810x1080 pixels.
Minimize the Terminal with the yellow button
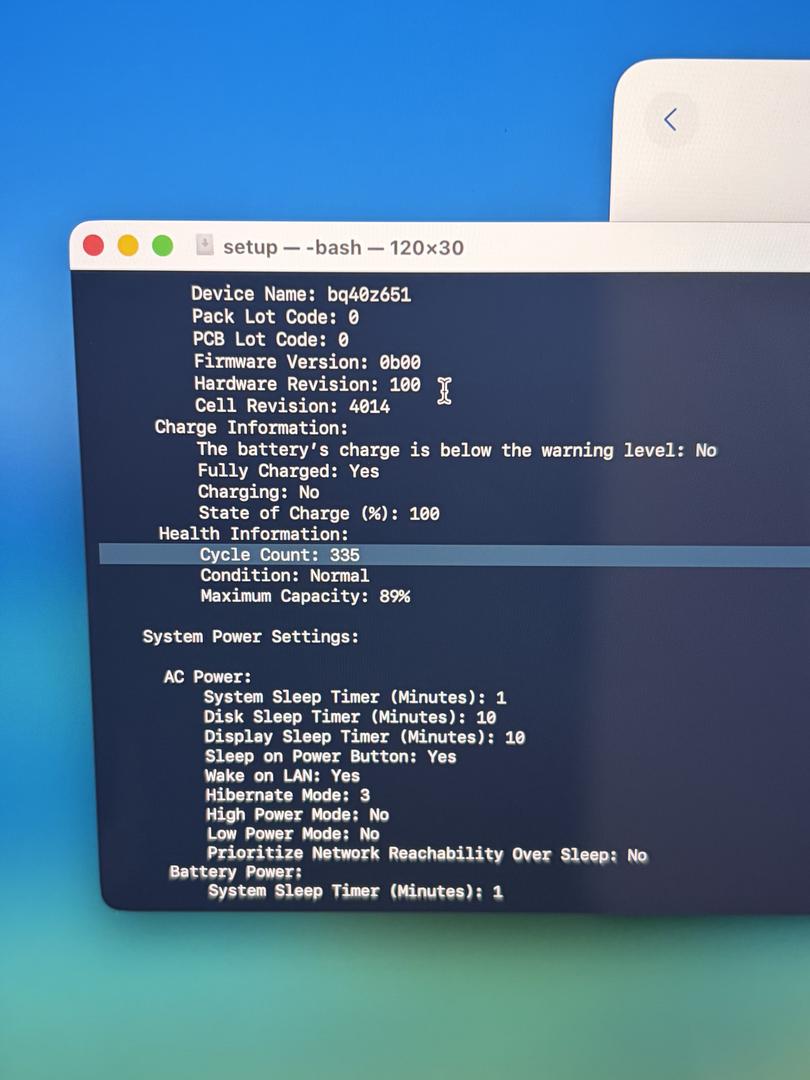coord(128,246)
